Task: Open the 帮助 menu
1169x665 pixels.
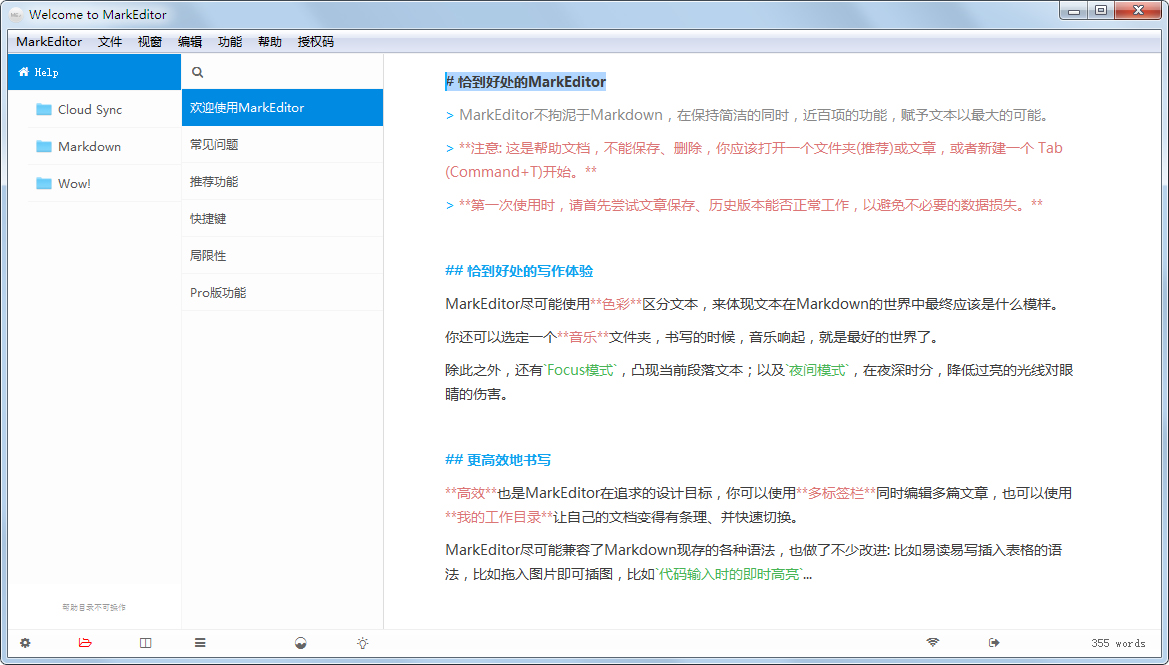Action: pos(270,42)
